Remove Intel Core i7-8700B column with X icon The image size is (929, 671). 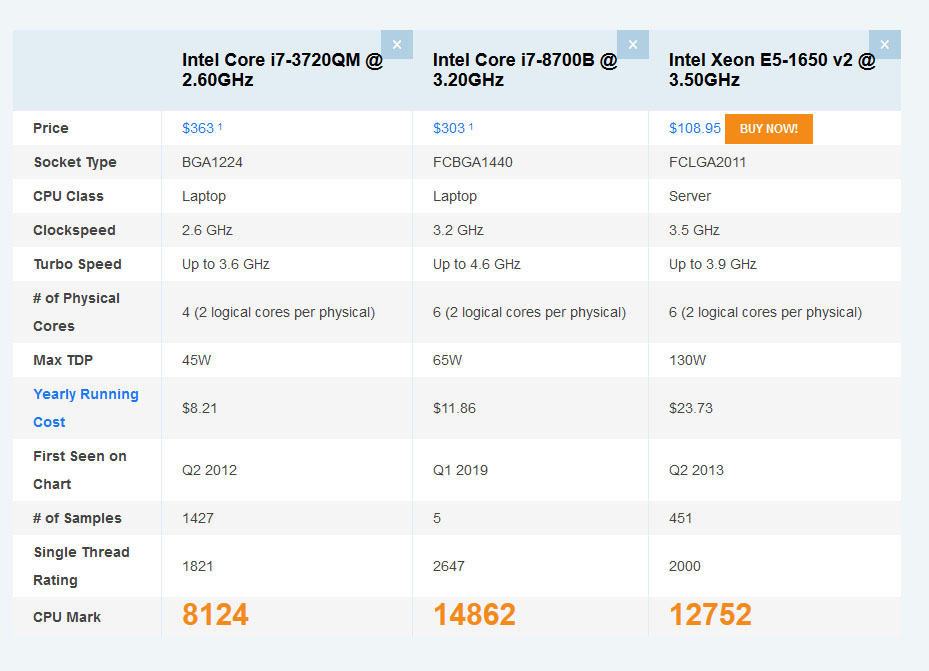[633, 44]
